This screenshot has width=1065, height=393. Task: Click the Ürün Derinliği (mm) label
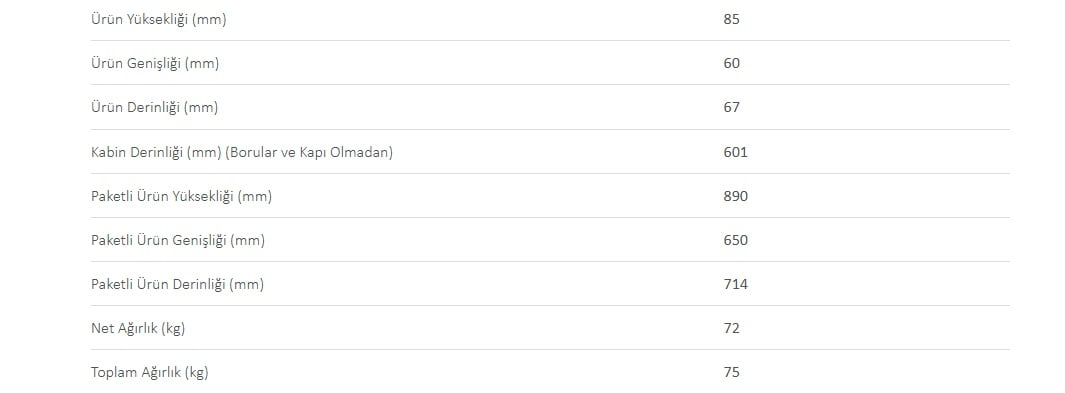(155, 108)
